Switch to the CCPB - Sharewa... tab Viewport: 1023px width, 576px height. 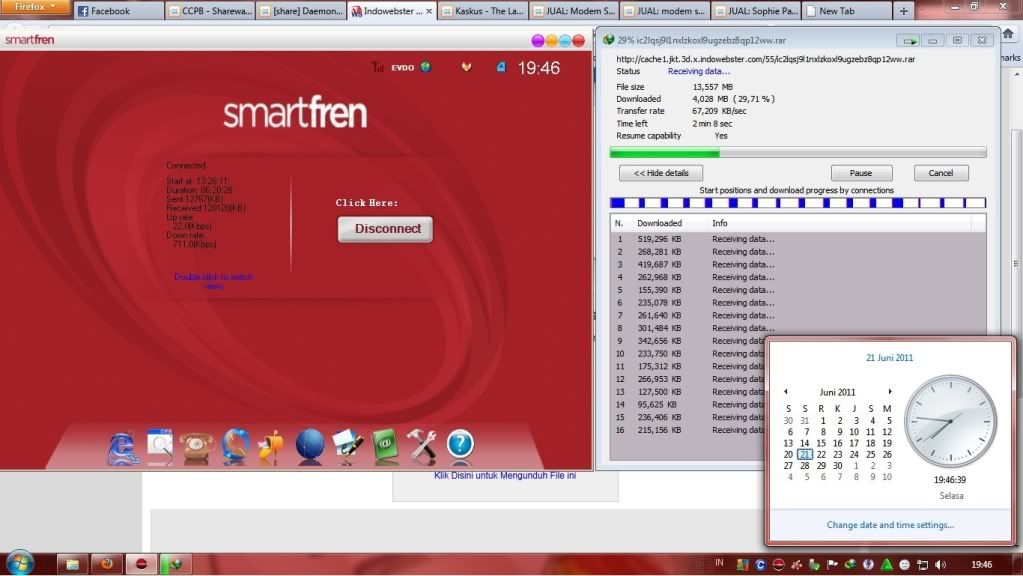point(209,11)
